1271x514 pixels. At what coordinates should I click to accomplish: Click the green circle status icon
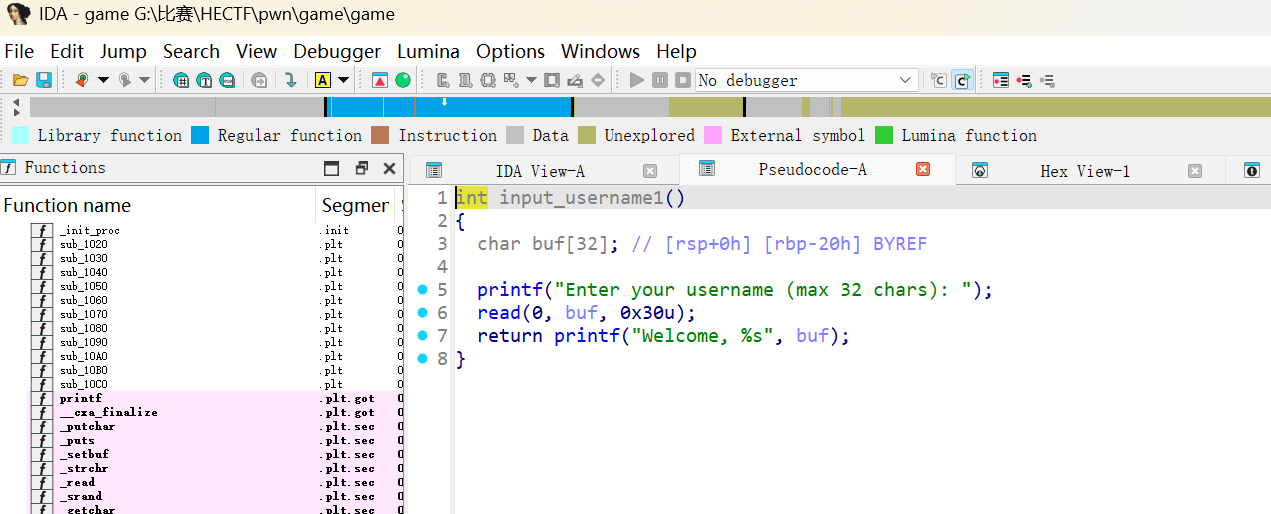pyautogui.click(x=403, y=80)
